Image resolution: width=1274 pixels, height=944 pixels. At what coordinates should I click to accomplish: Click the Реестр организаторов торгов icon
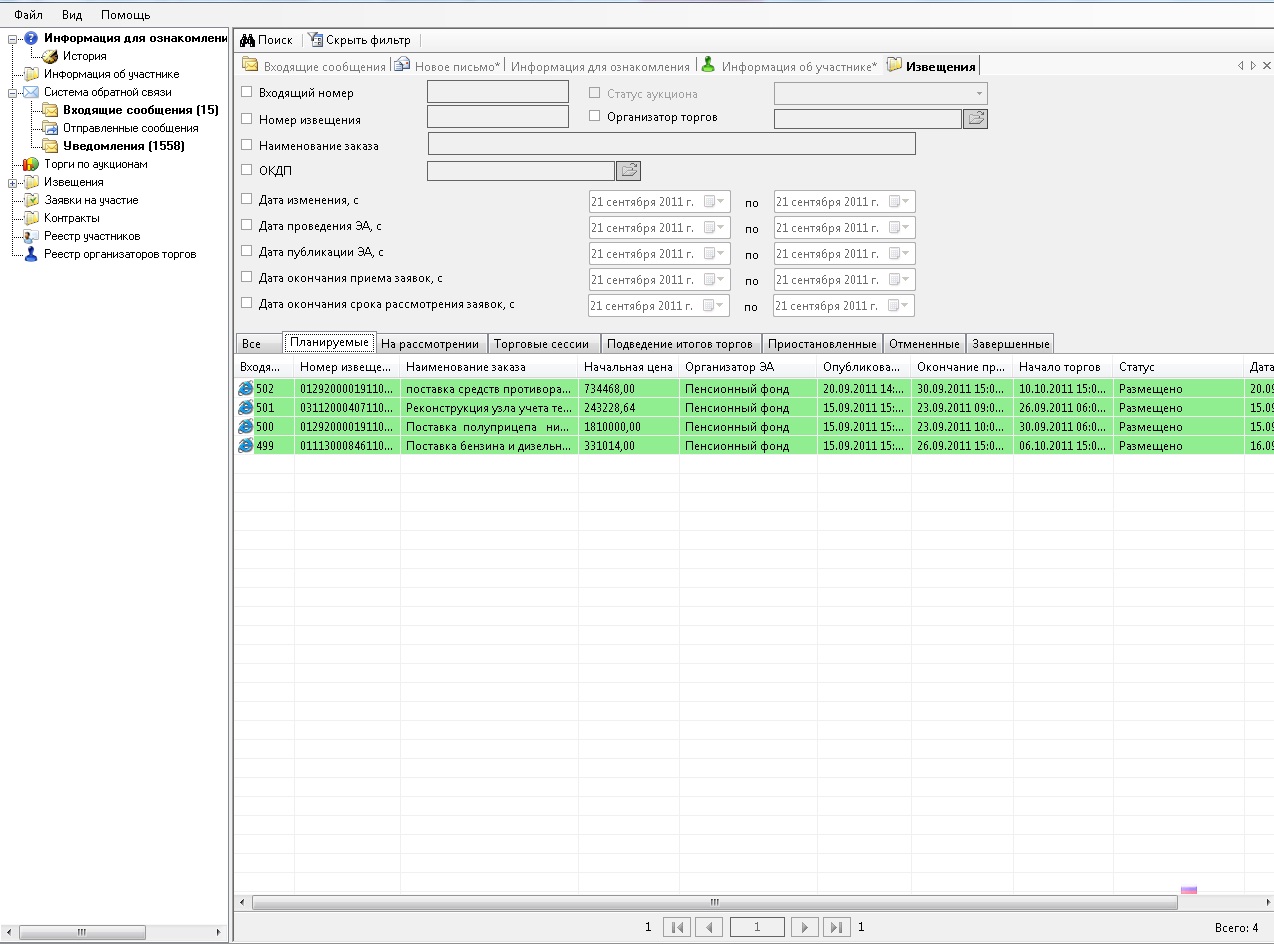coord(31,254)
